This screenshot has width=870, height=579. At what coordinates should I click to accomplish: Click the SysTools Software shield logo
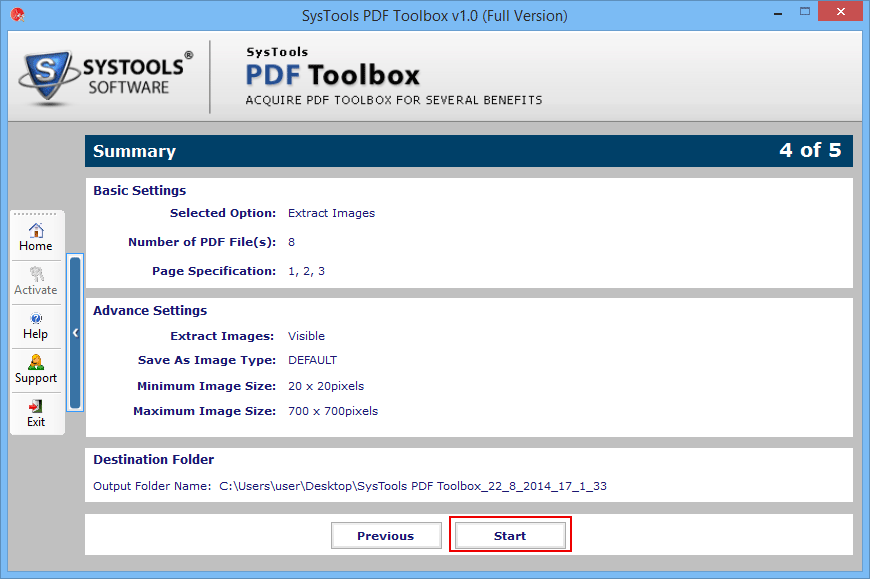coord(48,76)
